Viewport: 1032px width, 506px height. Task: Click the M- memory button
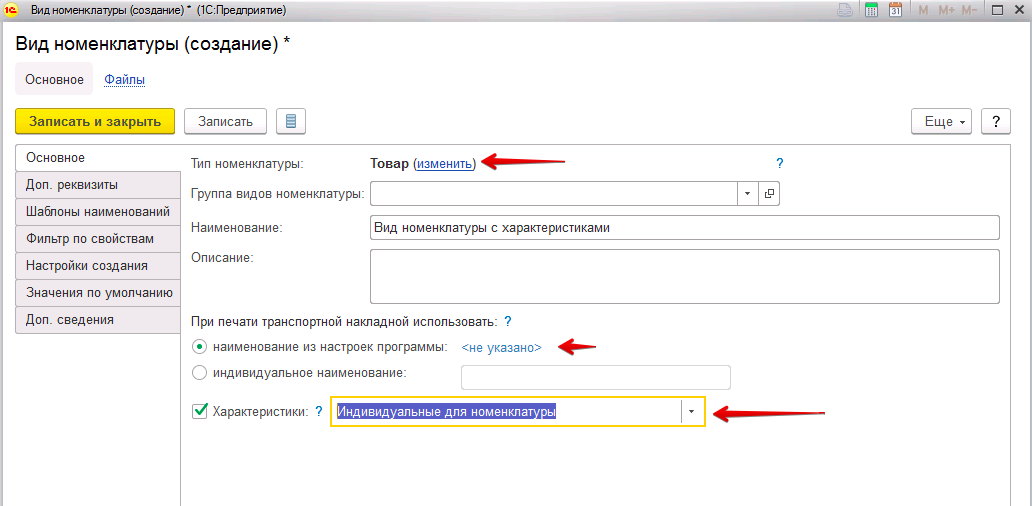pyautogui.click(x=969, y=11)
